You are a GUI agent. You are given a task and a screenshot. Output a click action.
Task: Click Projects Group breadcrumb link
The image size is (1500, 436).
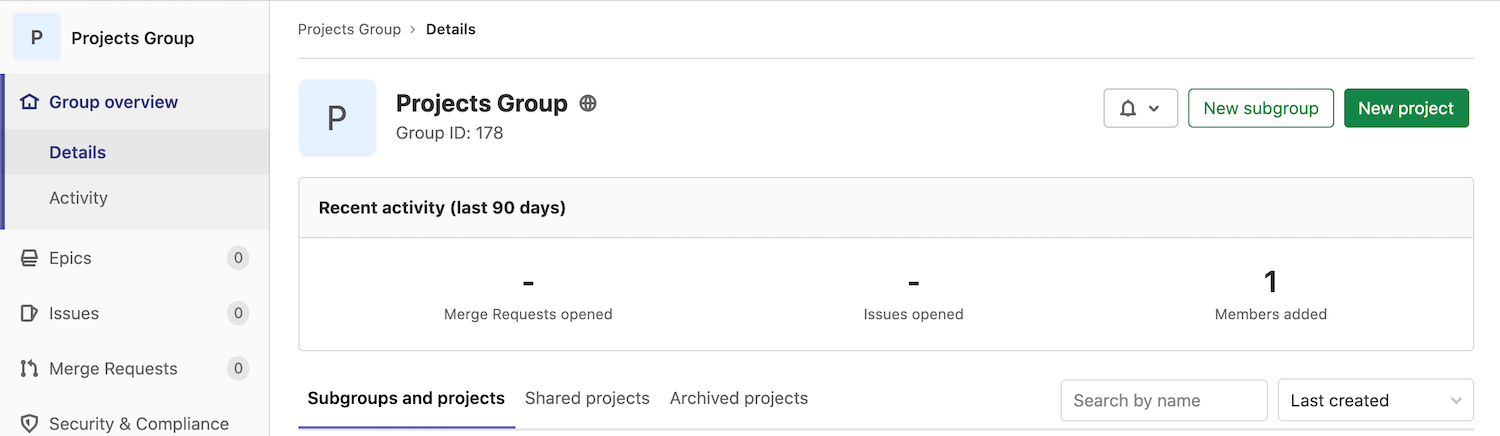pos(349,29)
